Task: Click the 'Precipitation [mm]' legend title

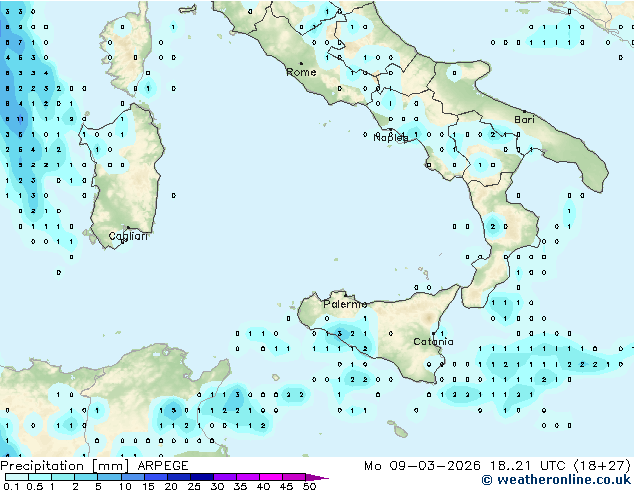Action: 64,466
